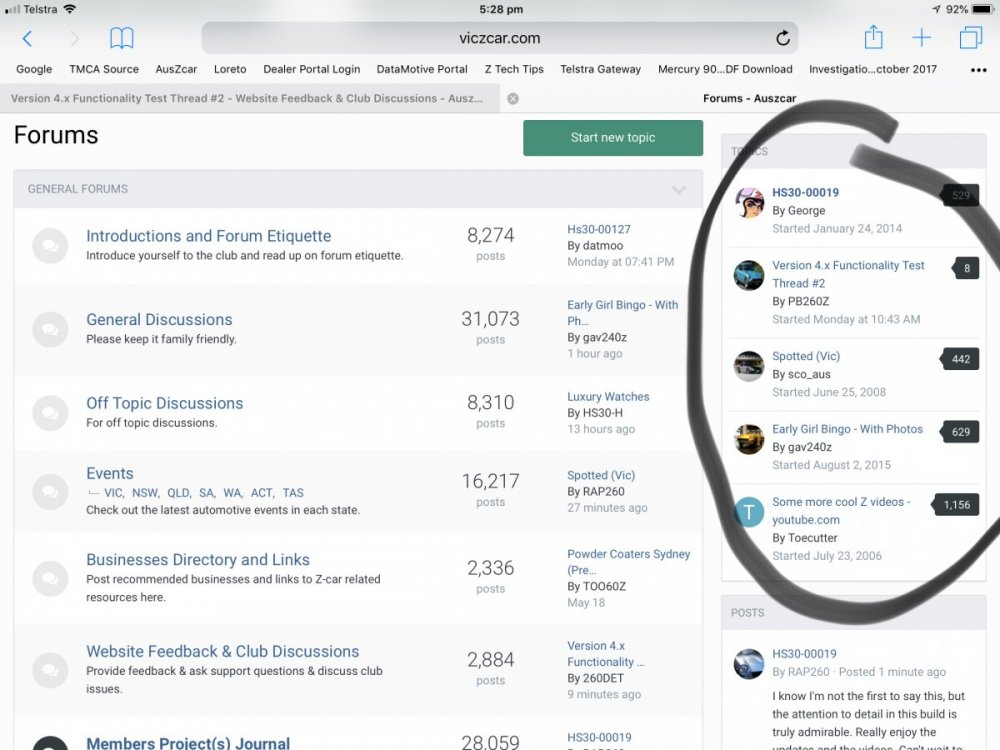Image resolution: width=1000 pixels, height=750 pixels.
Task: Click the Events forum bubble icon
Action: pyautogui.click(x=50, y=491)
